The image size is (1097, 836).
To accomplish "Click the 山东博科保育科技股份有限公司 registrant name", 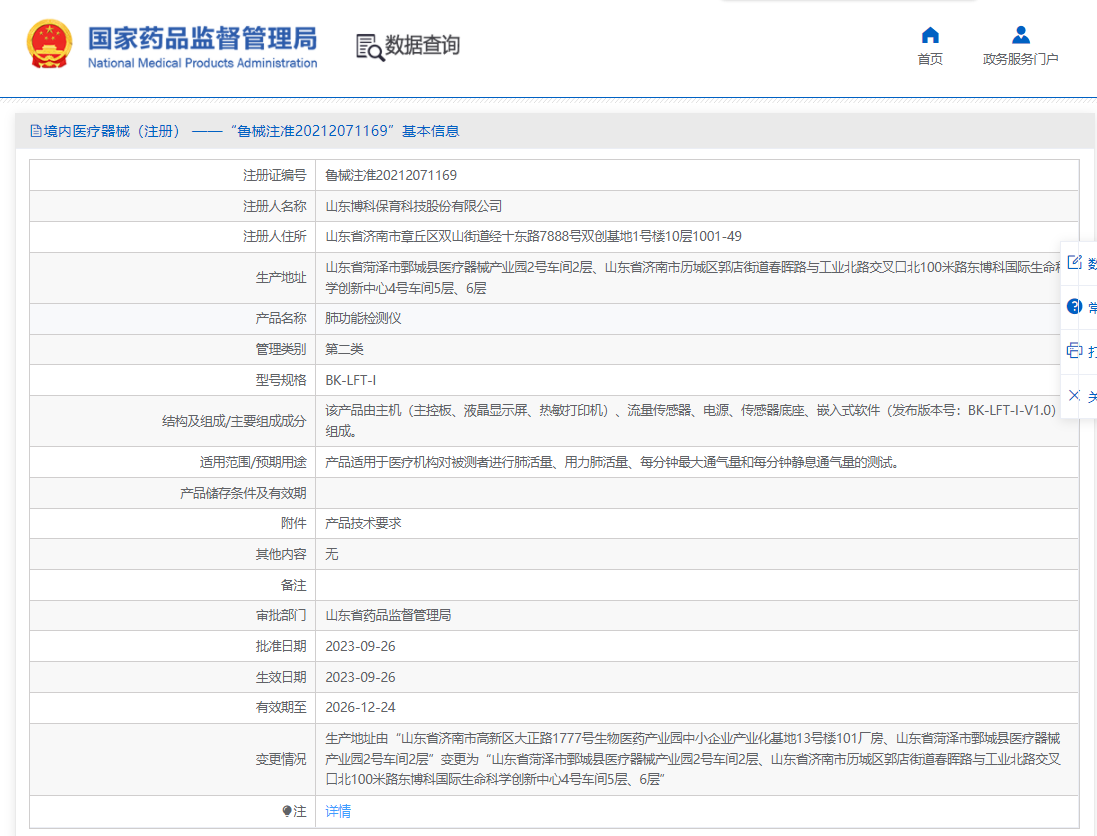I will [413, 206].
